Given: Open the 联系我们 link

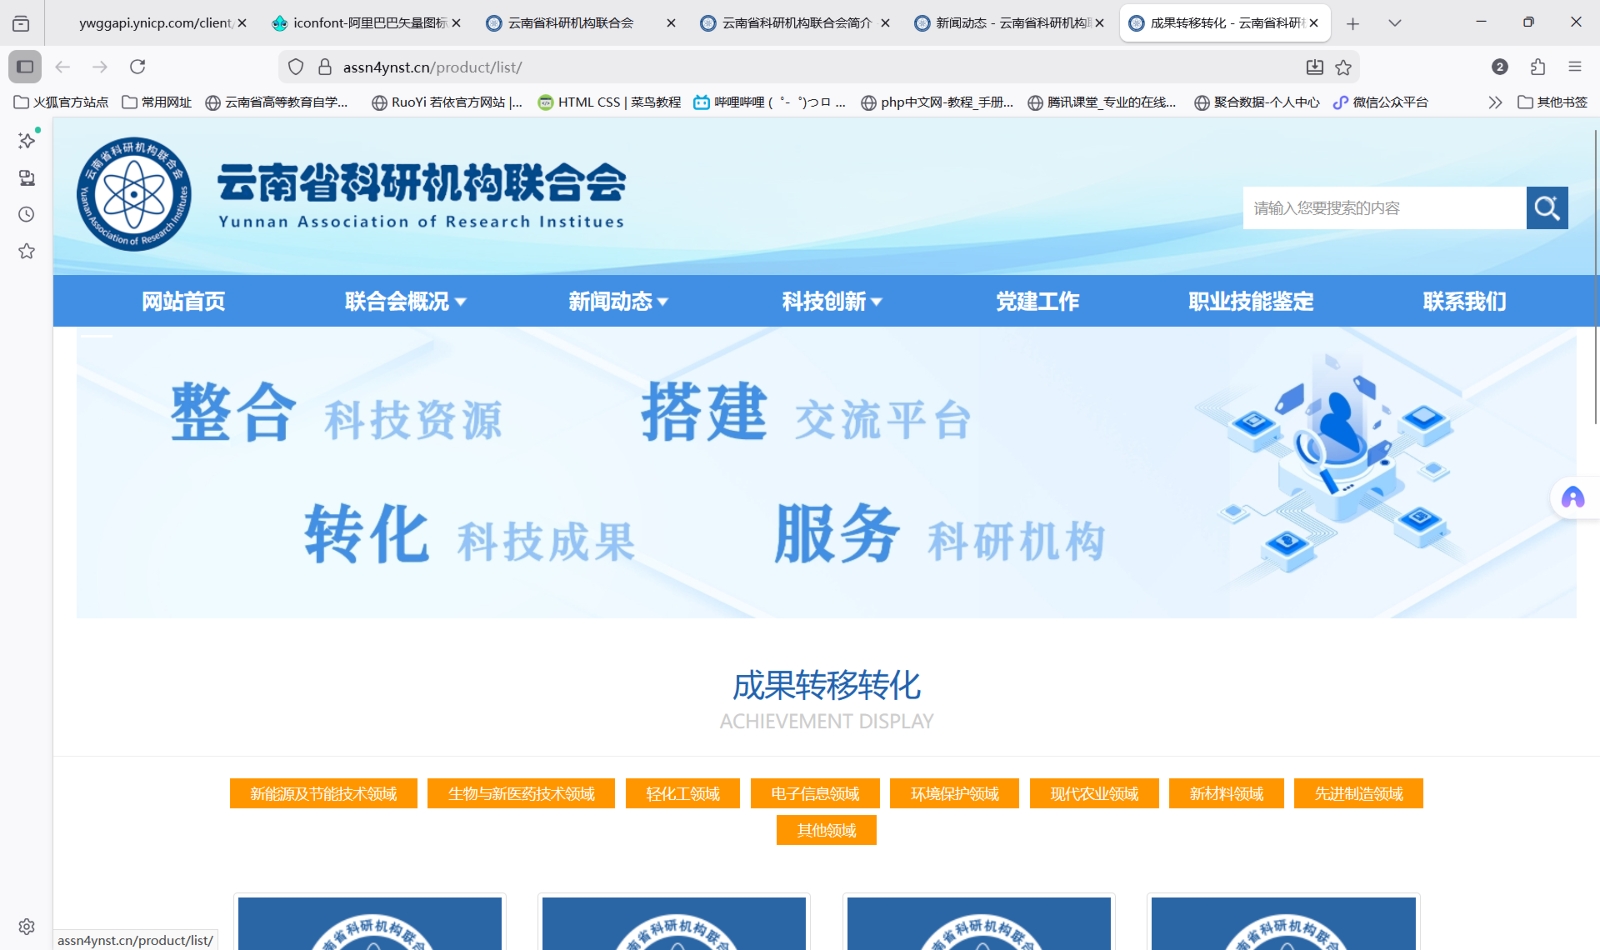Looking at the screenshot, I should tap(1464, 301).
